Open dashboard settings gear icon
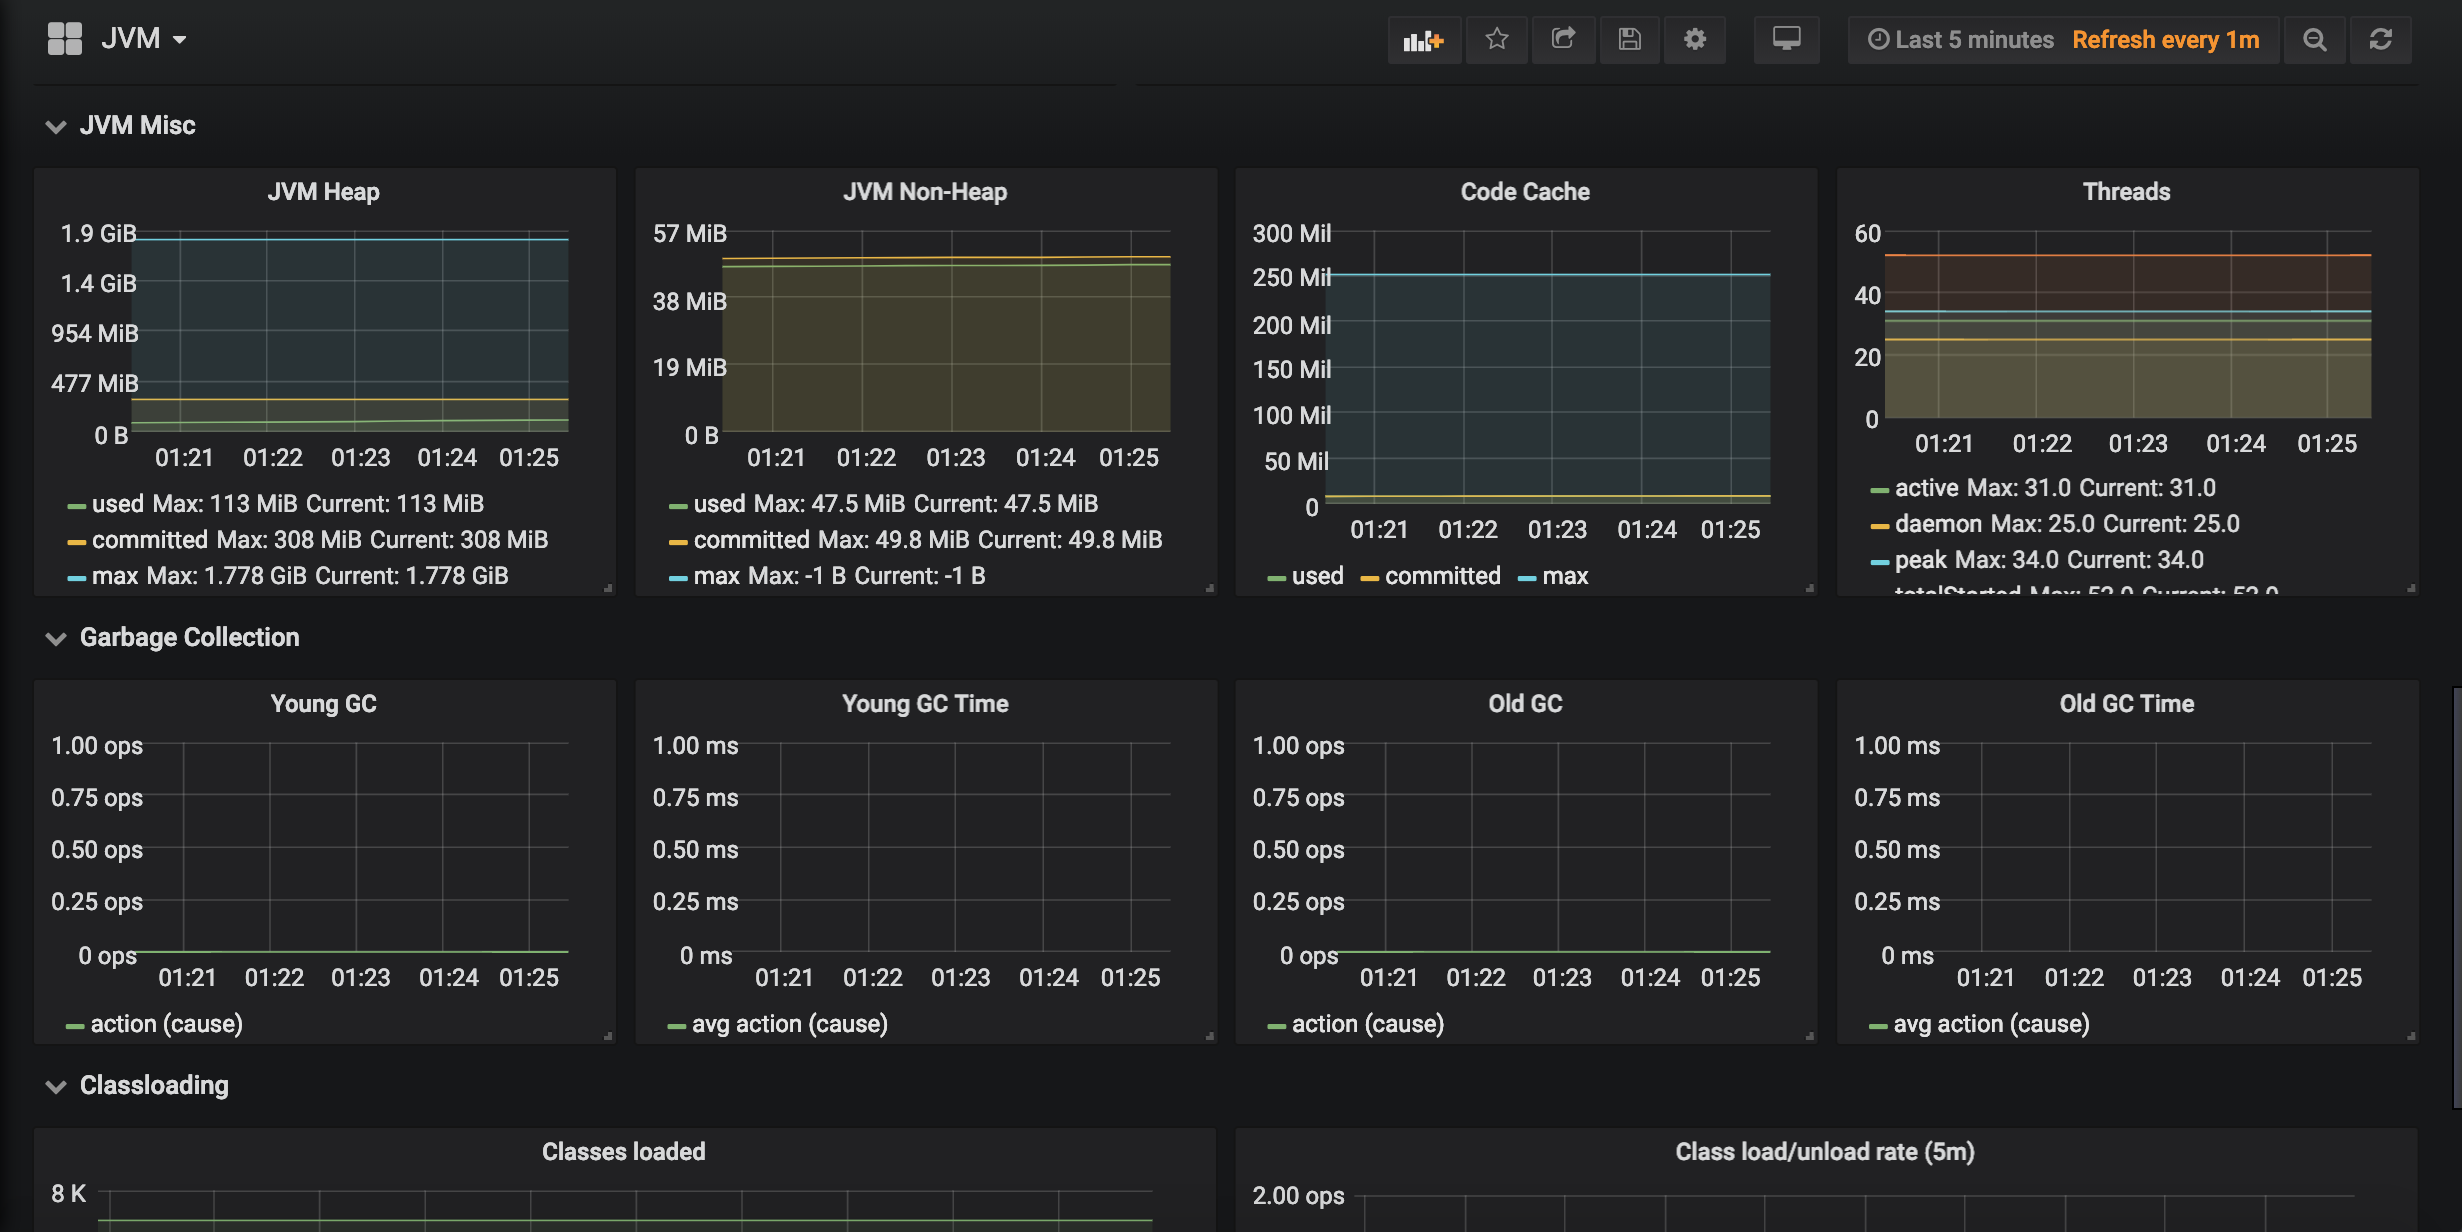 click(1695, 40)
